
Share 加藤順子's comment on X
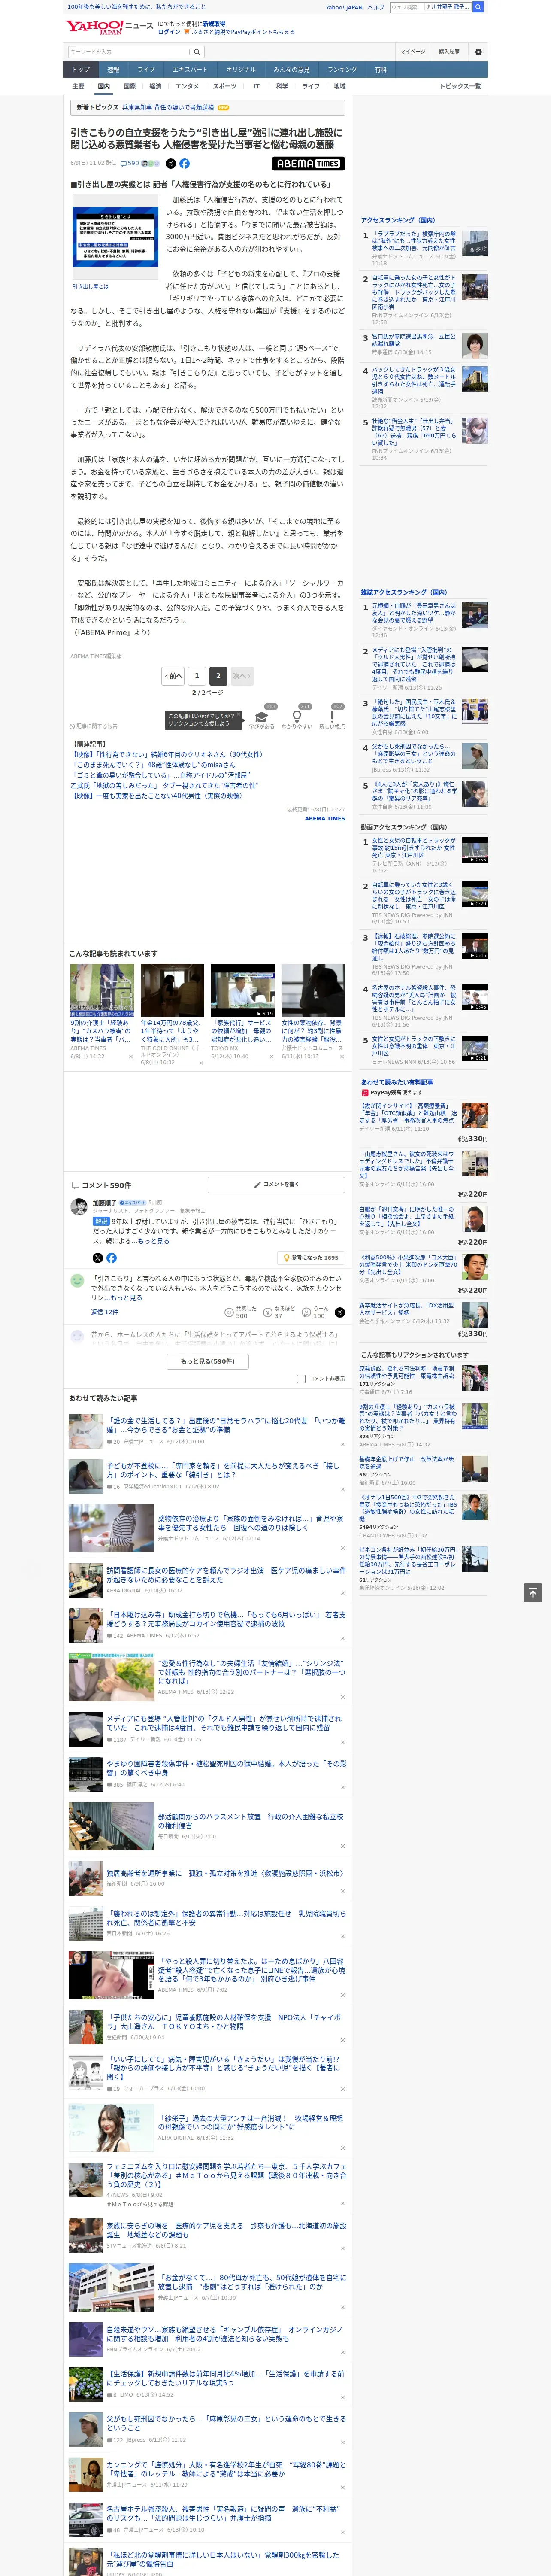(x=97, y=1258)
